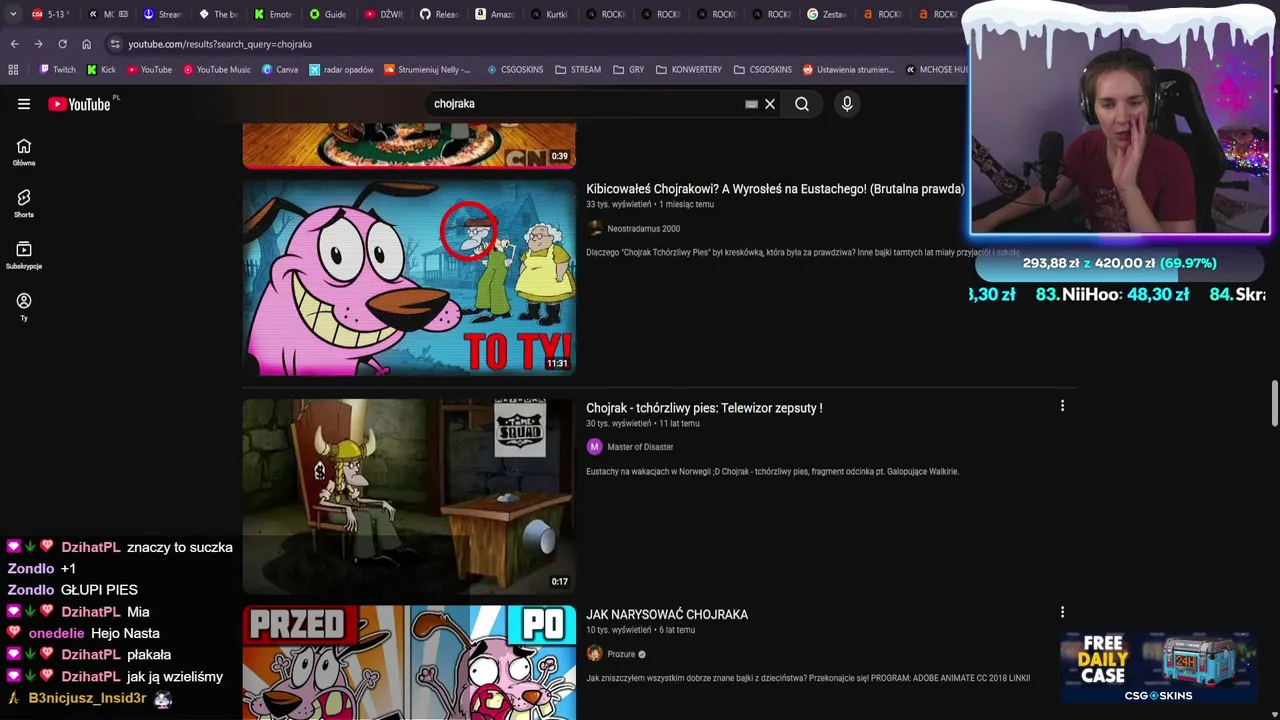This screenshot has width=1280, height=720.
Task: Open the on-screen keyboard icon in search
Action: pos(751,104)
